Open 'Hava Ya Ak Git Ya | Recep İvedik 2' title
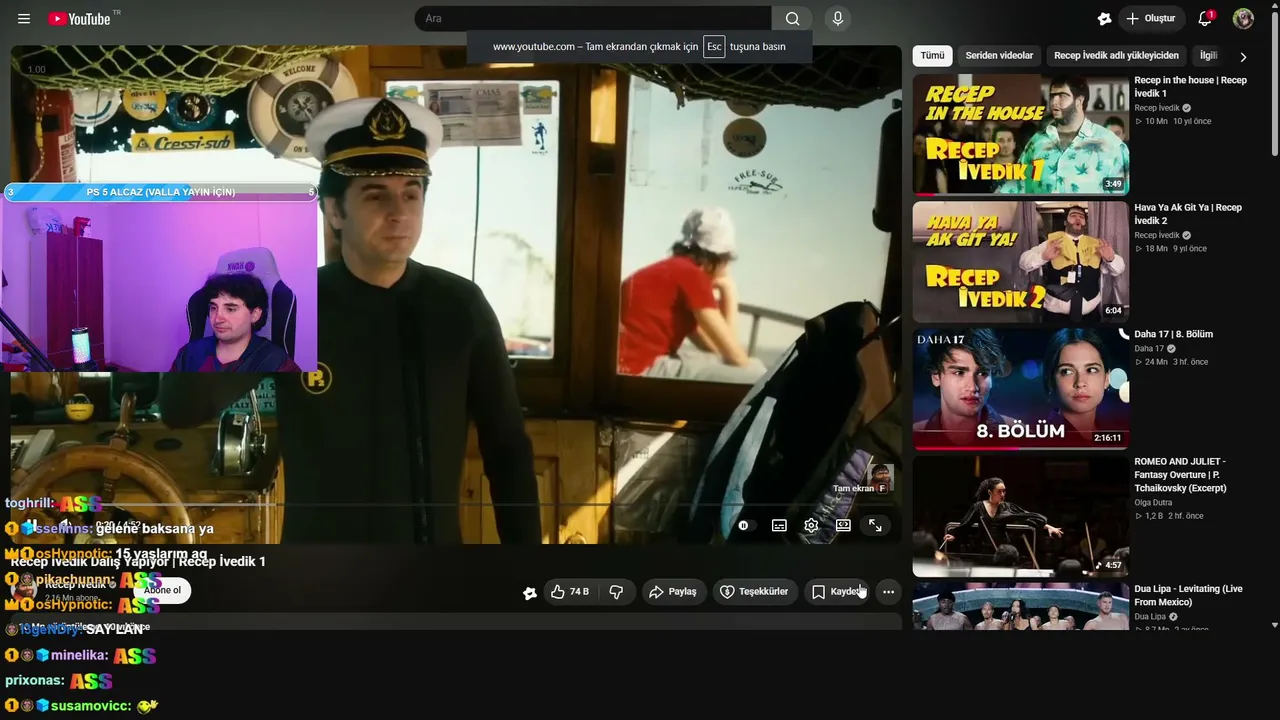Image resolution: width=1280 pixels, height=720 pixels. coord(1188,214)
